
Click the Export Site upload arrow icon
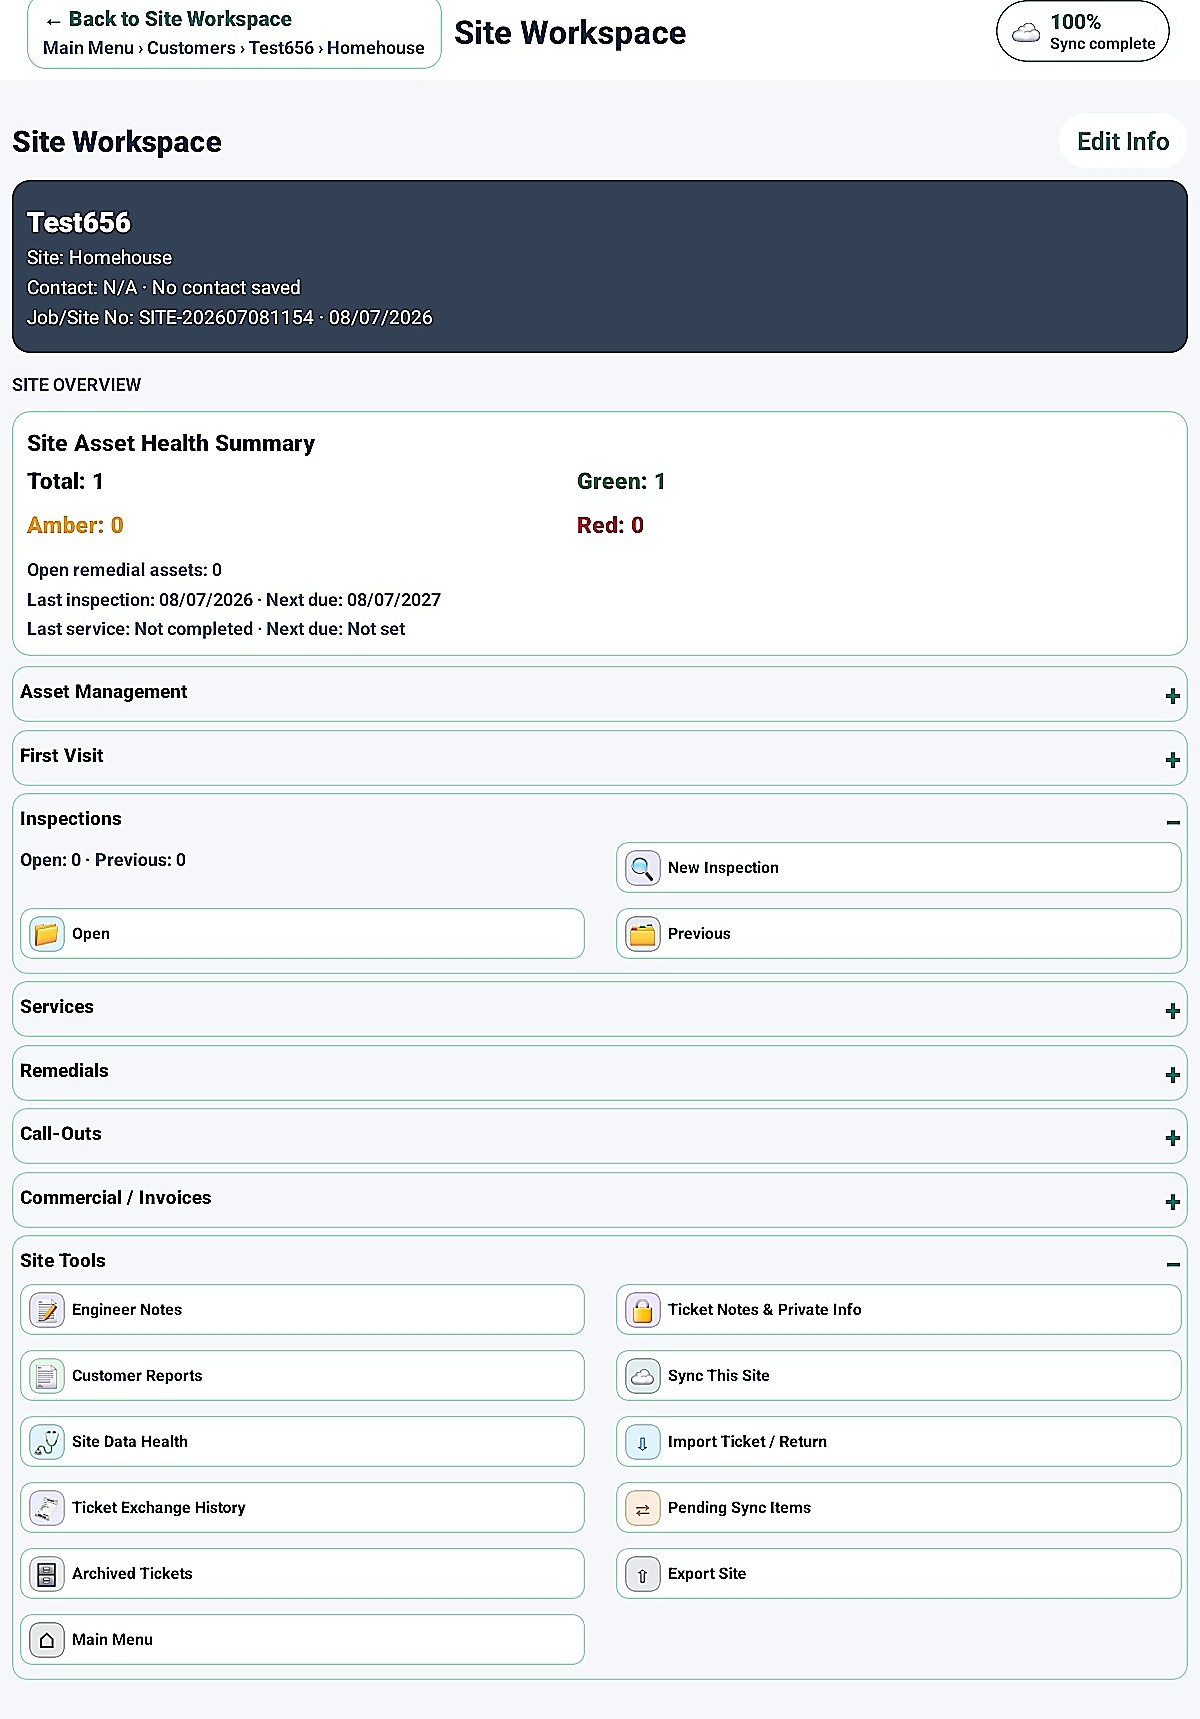click(x=643, y=1574)
